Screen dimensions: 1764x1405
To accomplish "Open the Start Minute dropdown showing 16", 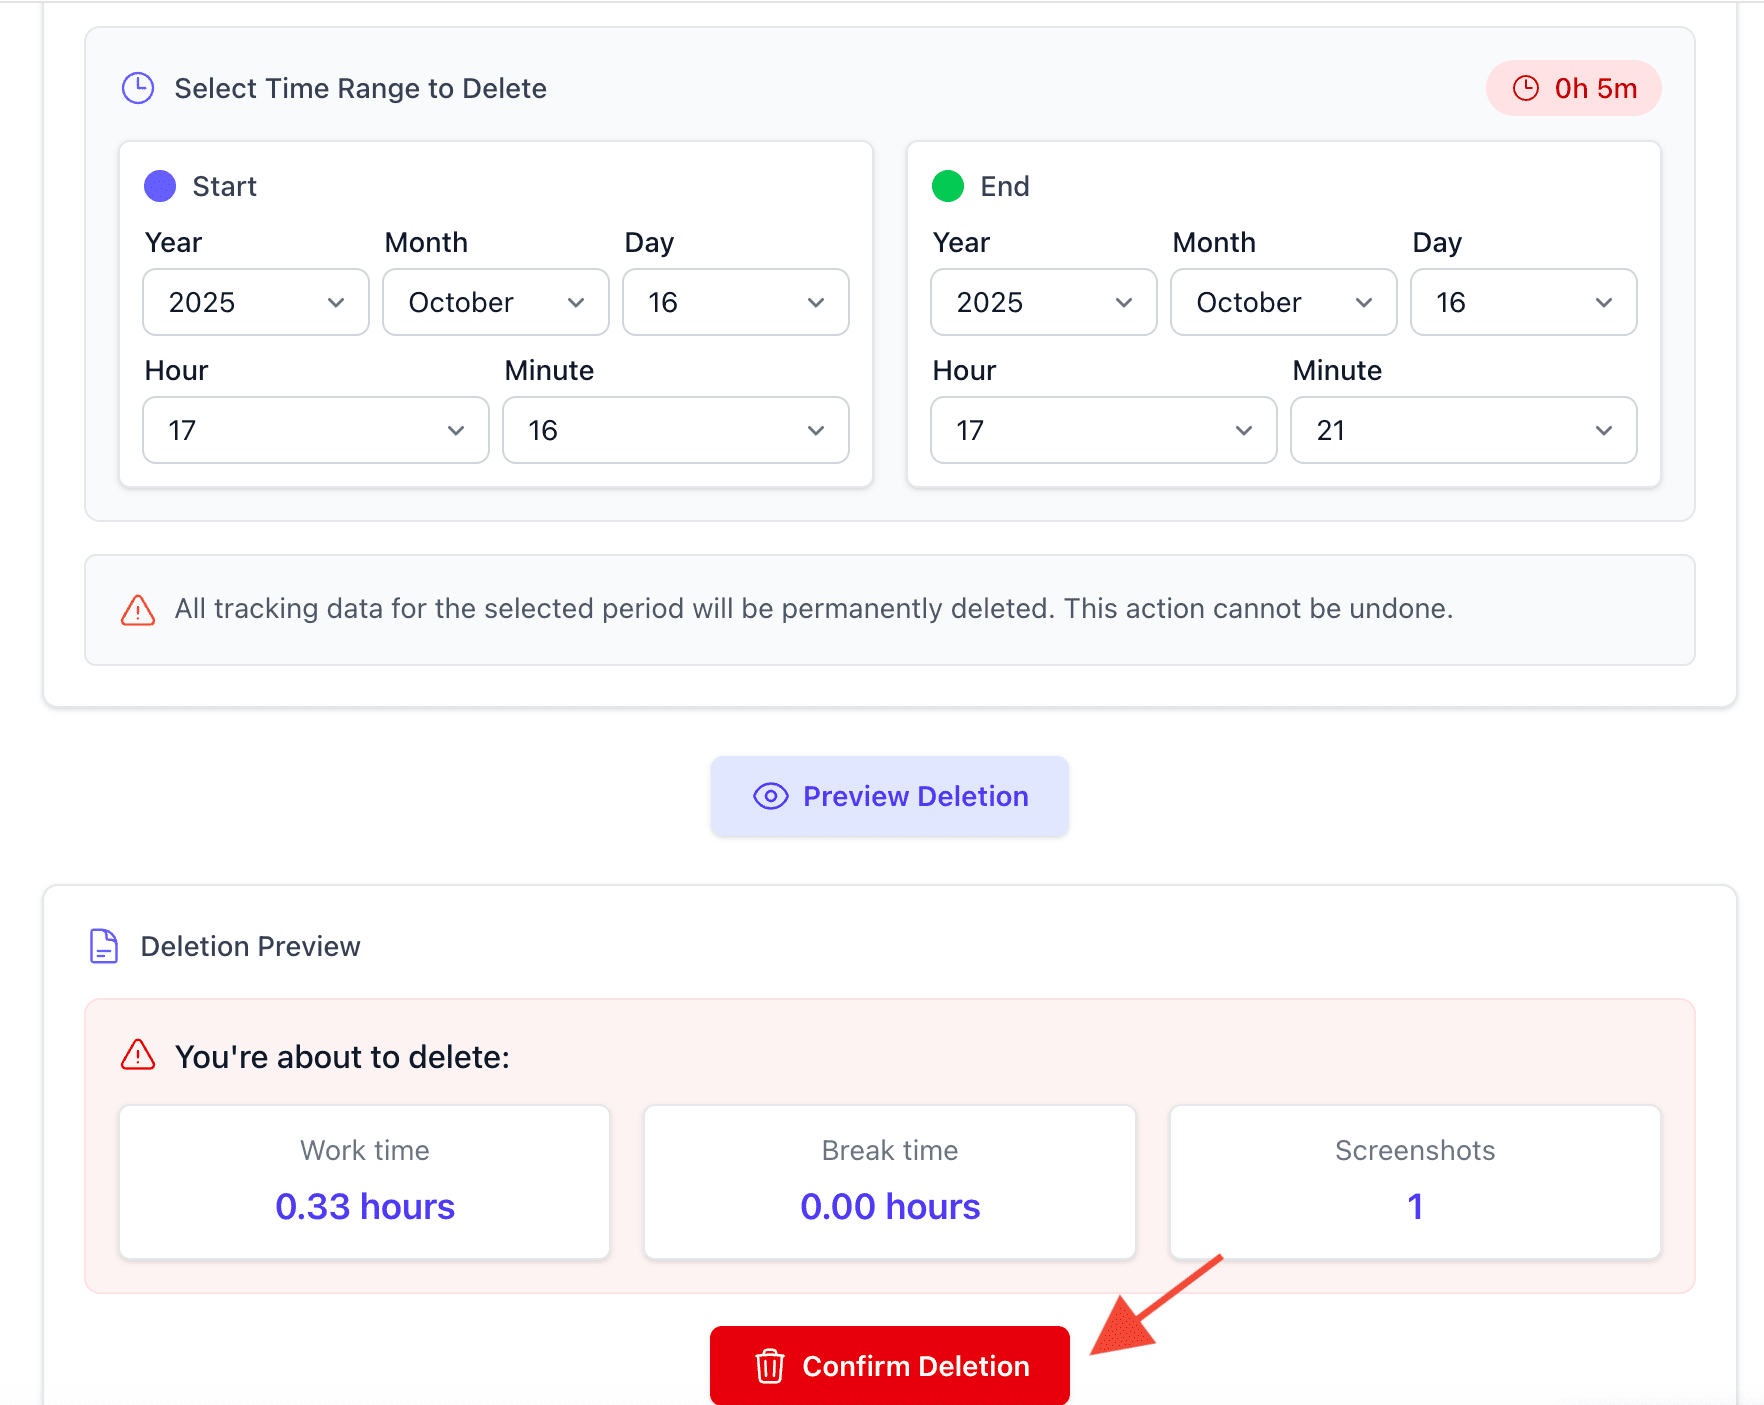I will coord(675,430).
